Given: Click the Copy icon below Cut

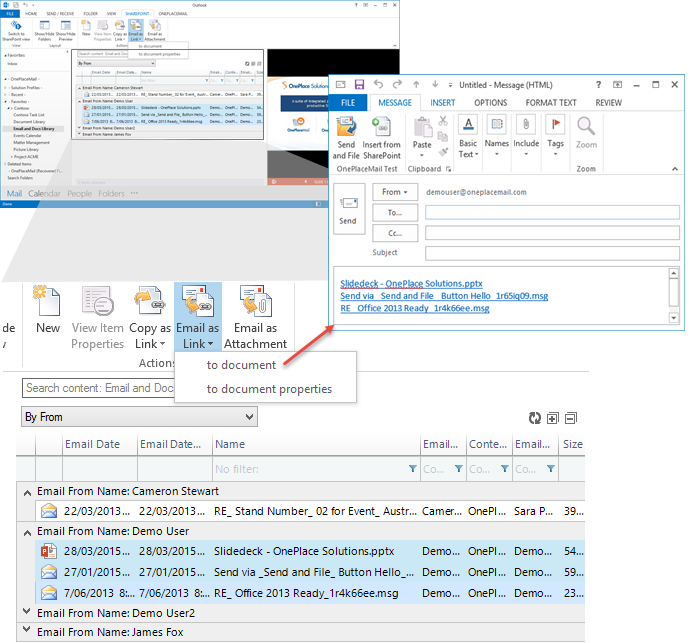Looking at the screenshot, I should 443,136.
